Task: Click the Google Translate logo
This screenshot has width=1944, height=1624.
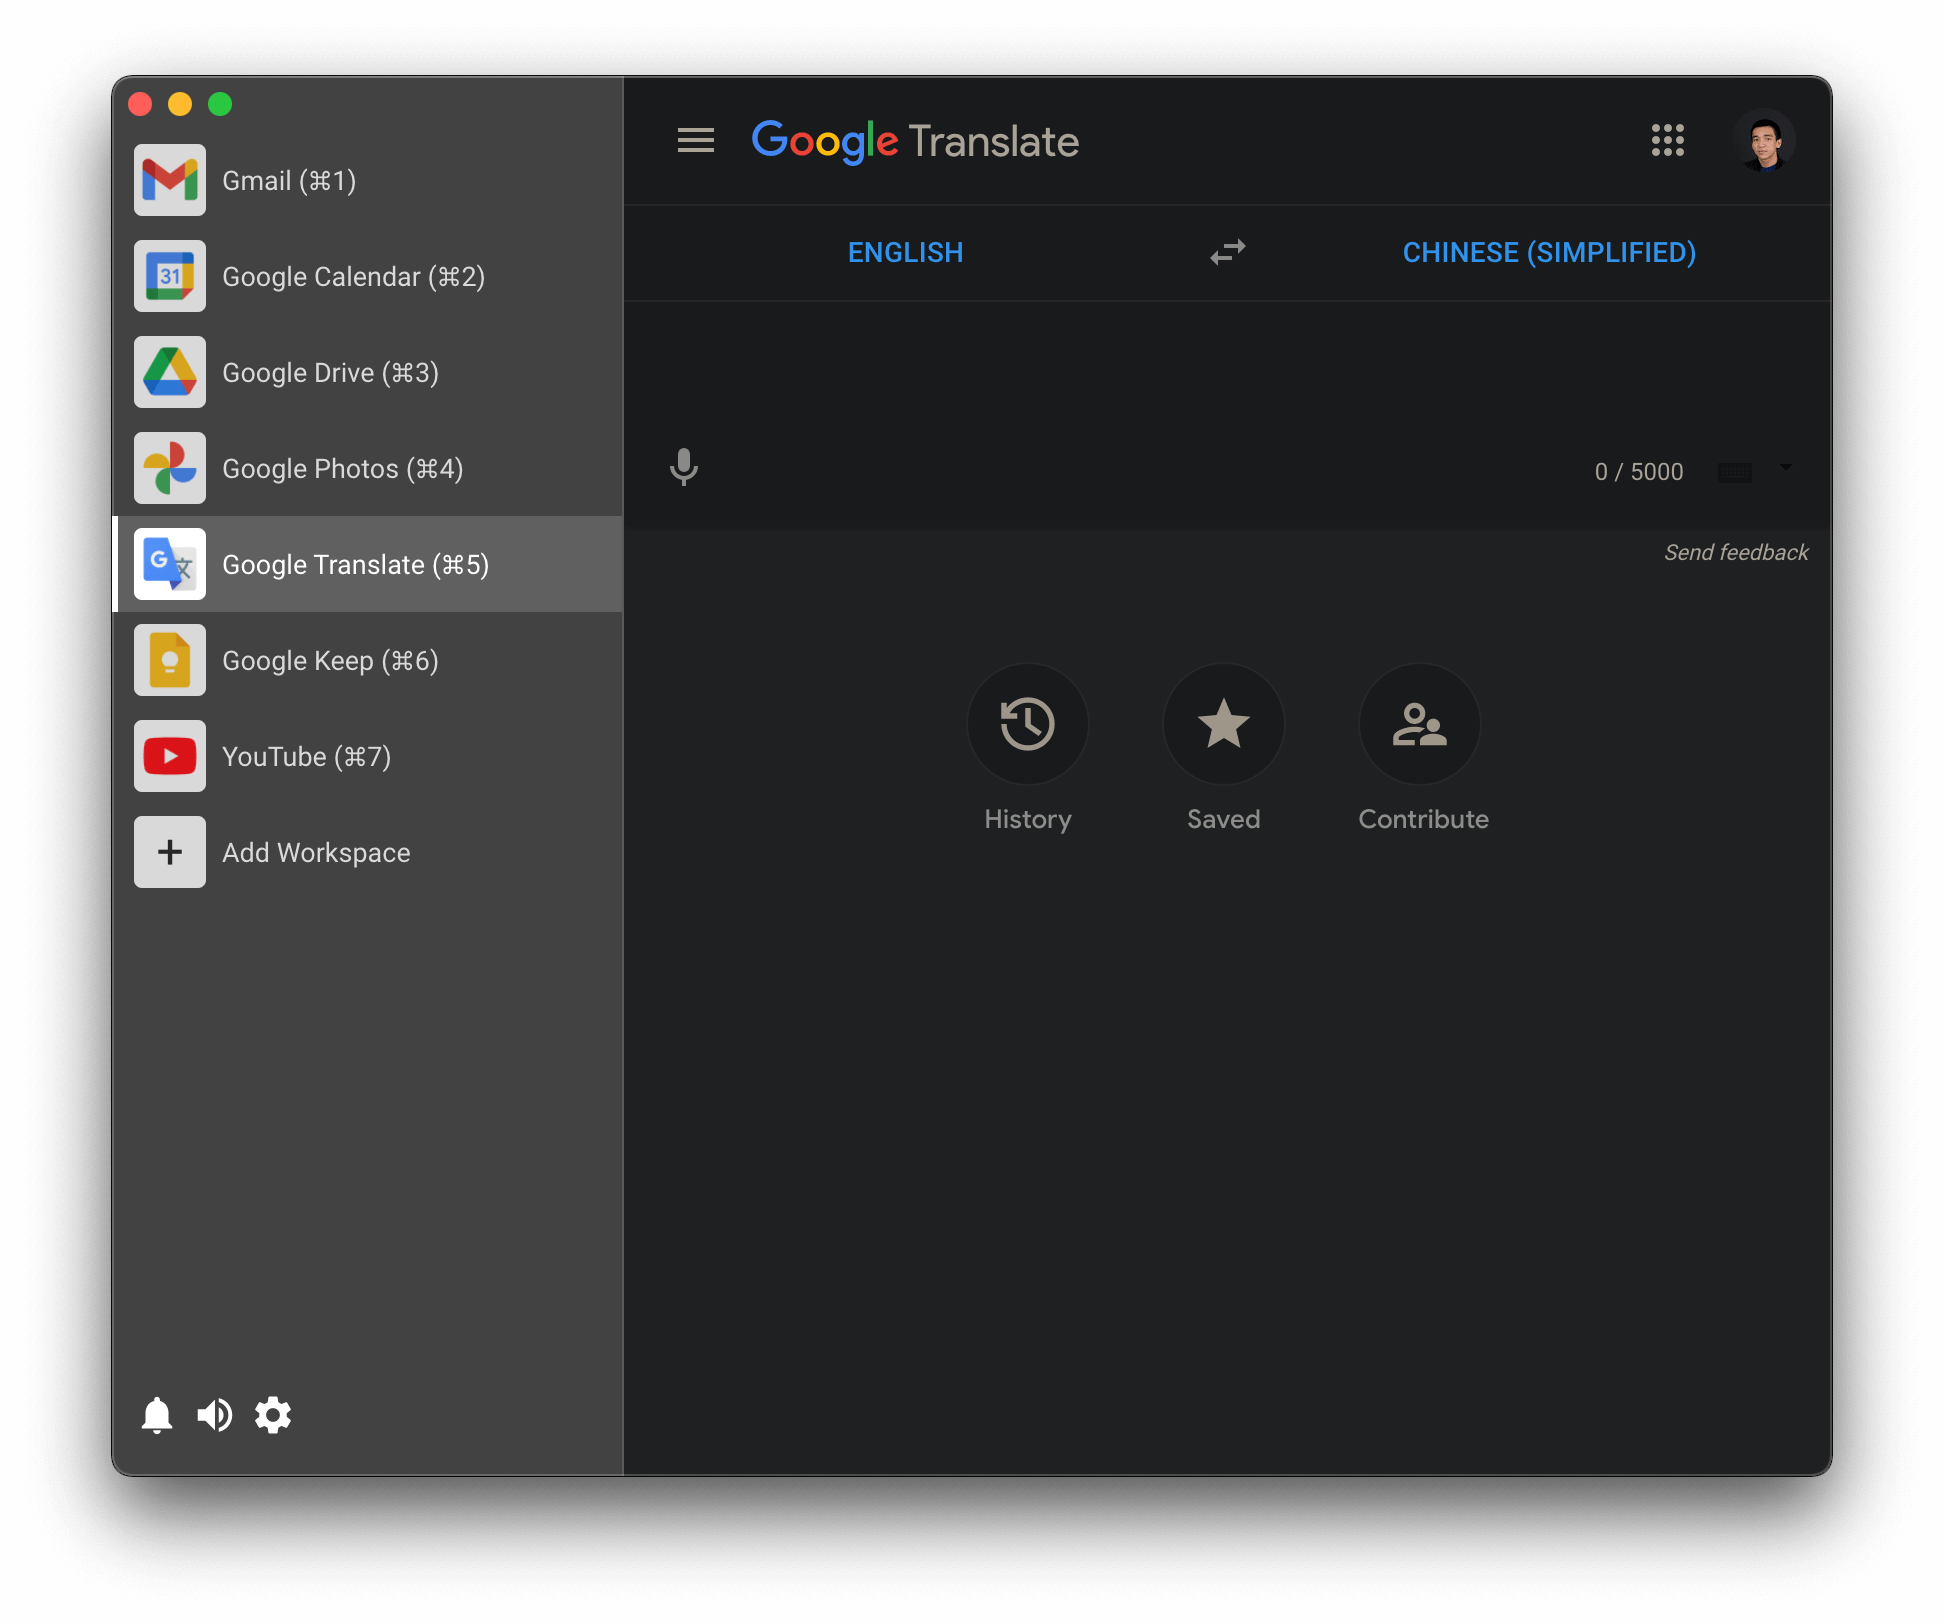Action: [916, 141]
